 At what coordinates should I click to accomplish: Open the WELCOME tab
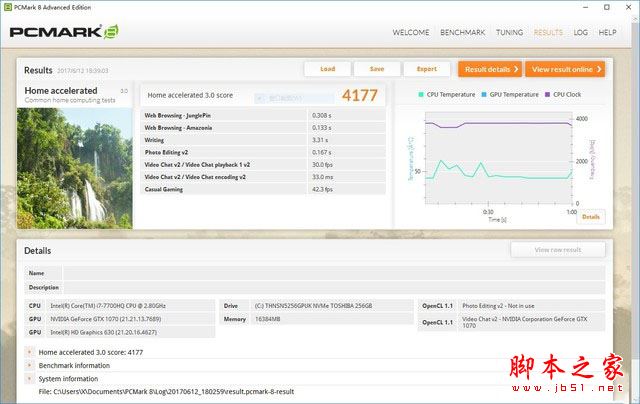pyautogui.click(x=411, y=33)
